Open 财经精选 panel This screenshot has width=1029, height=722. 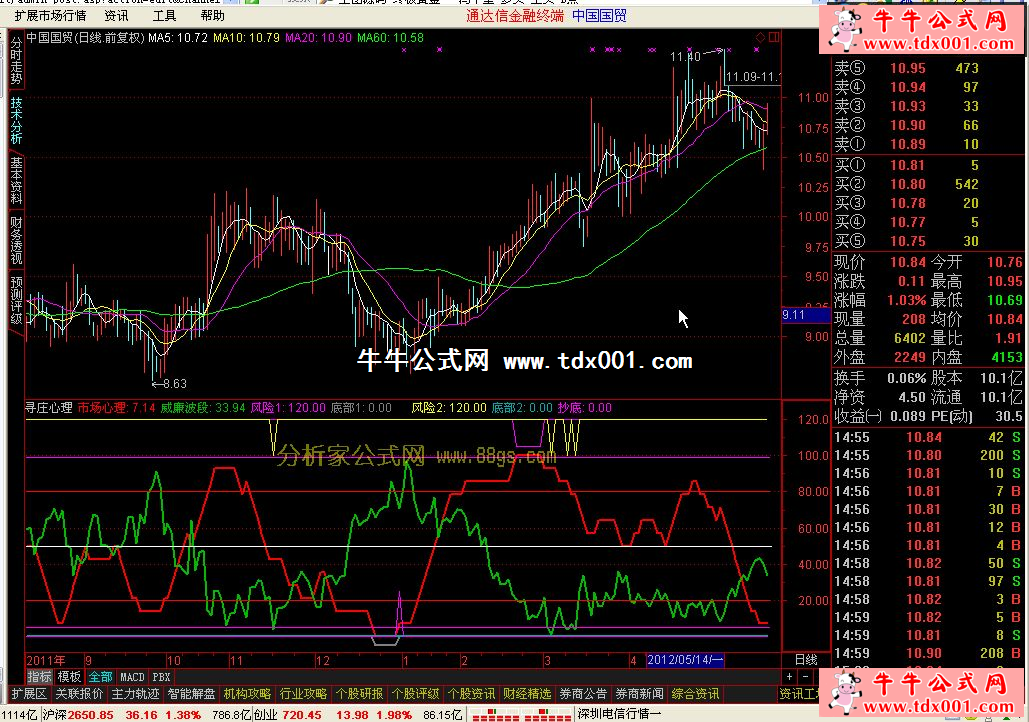click(527, 694)
